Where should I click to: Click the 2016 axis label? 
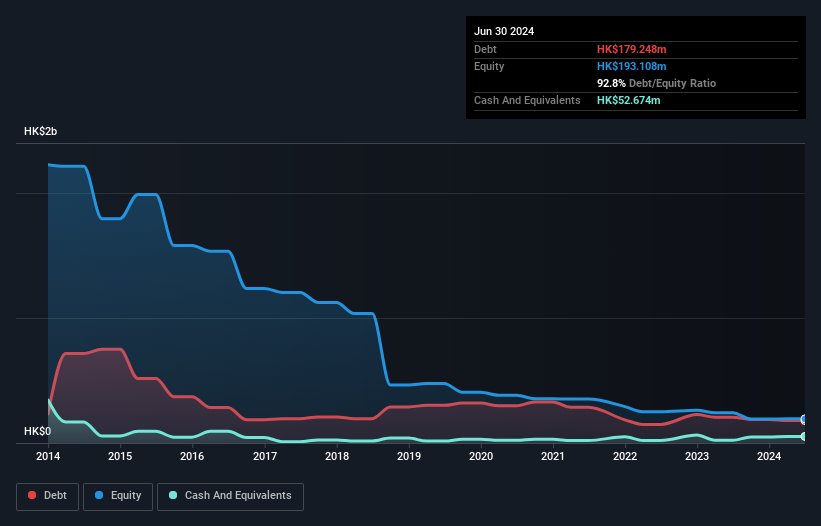click(192, 456)
